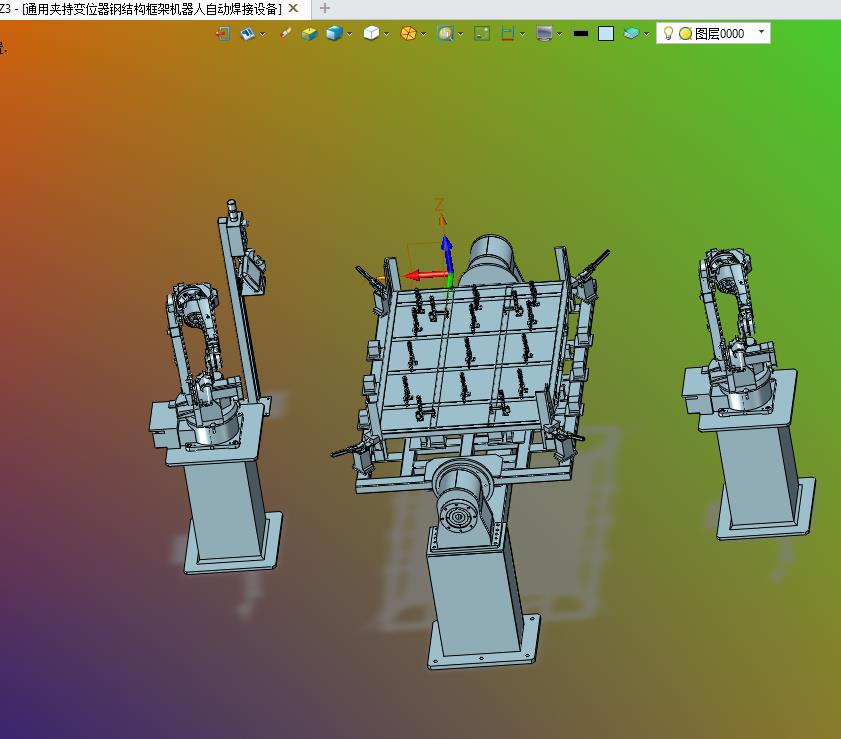Open the monitor display dropdown arrow
841x739 pixels.
pyautogui.click(x=559, y=34)
